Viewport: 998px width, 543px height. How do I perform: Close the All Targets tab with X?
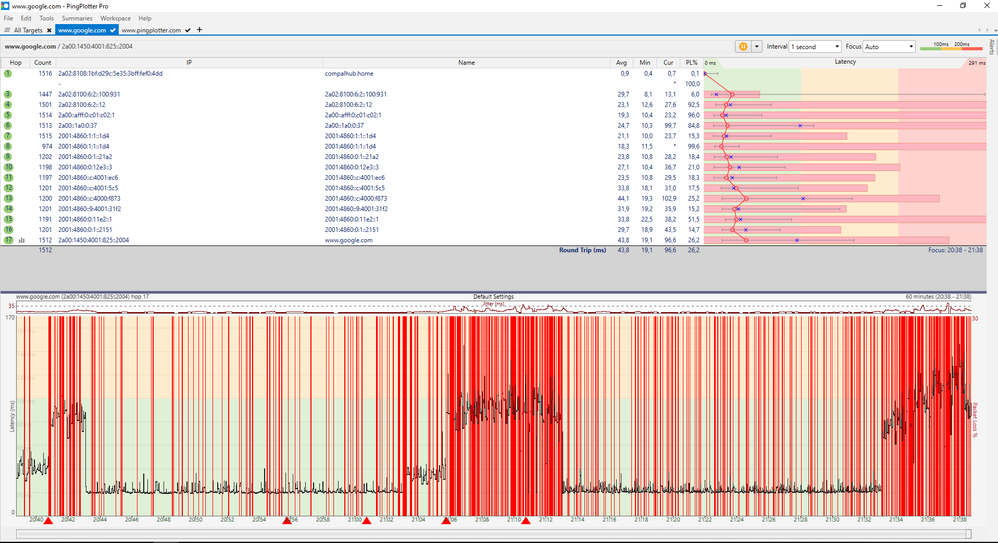[x=49, y=30]
